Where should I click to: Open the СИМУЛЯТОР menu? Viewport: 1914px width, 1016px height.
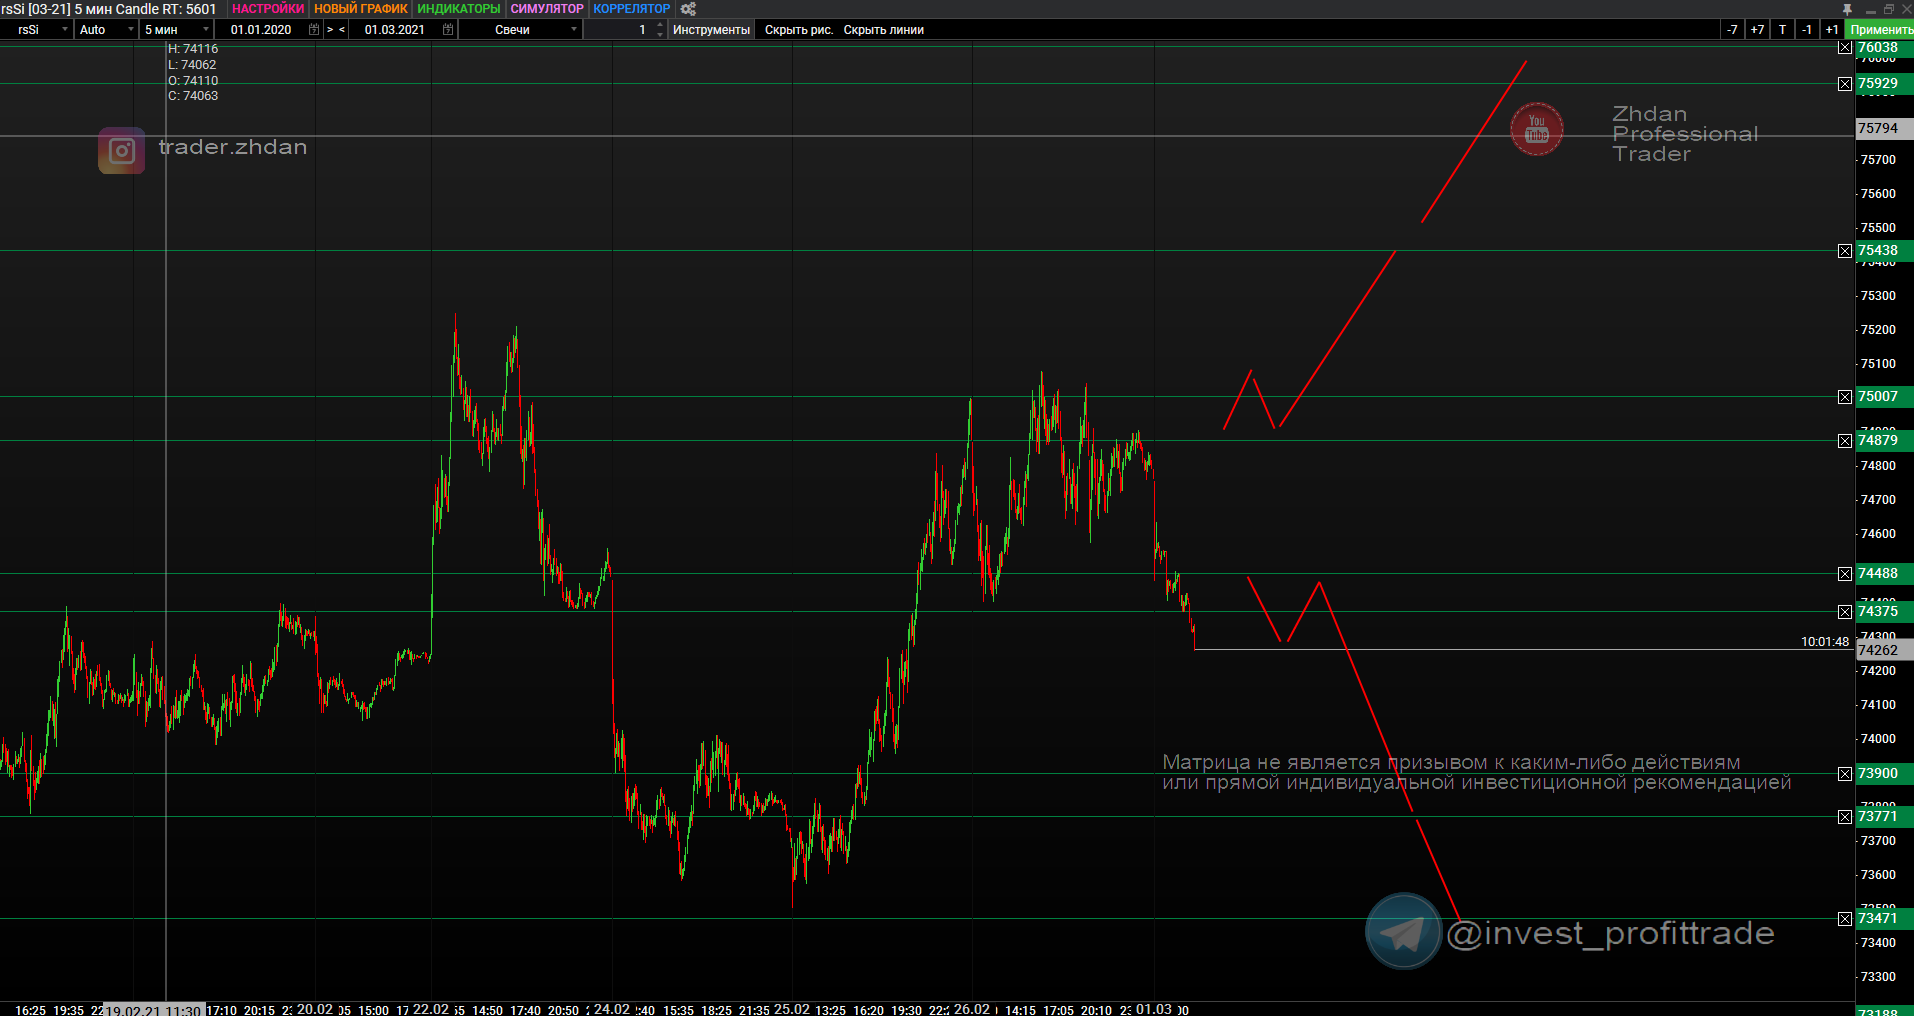pyautogui.click(x=547, y=9)
